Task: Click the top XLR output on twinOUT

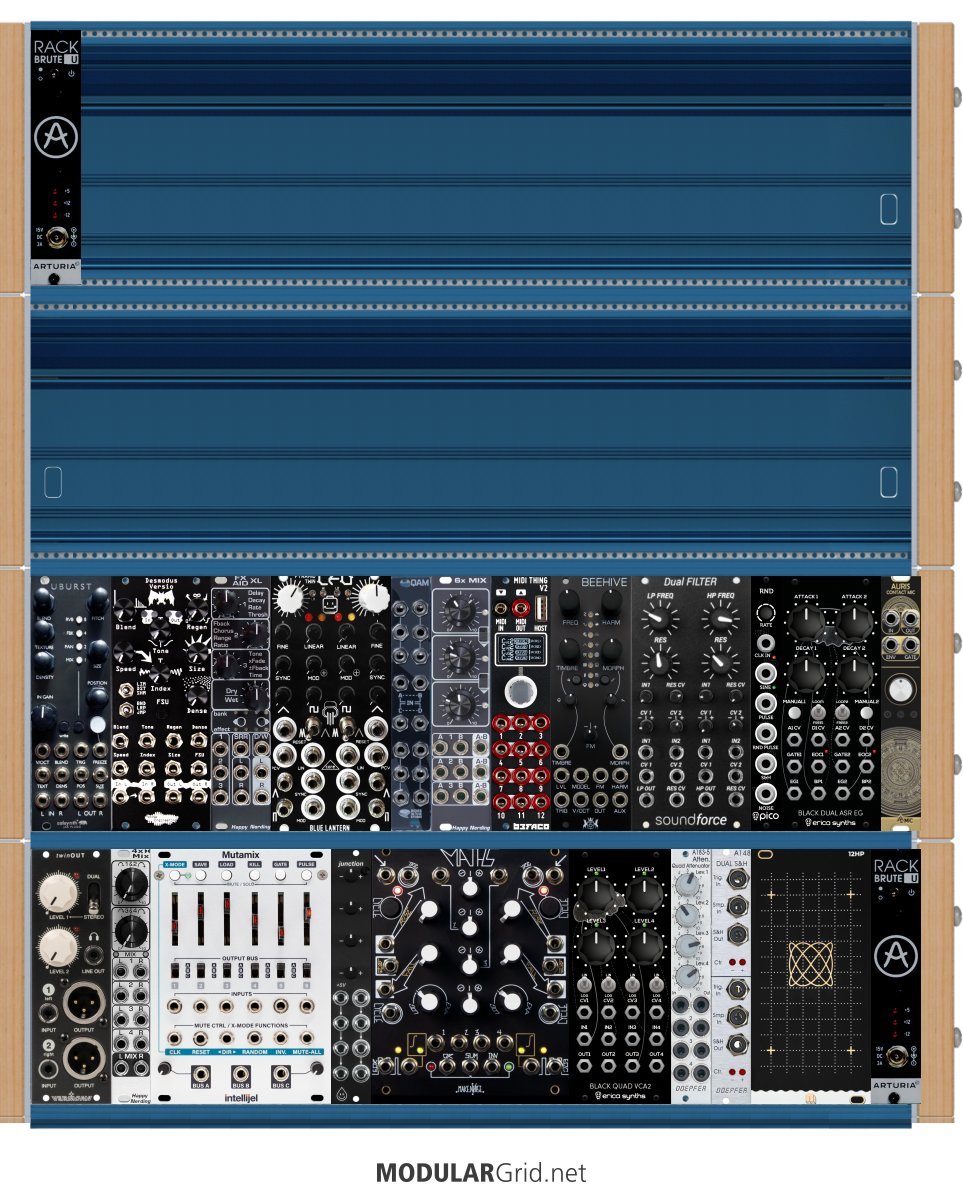Action: (84, 1003)
